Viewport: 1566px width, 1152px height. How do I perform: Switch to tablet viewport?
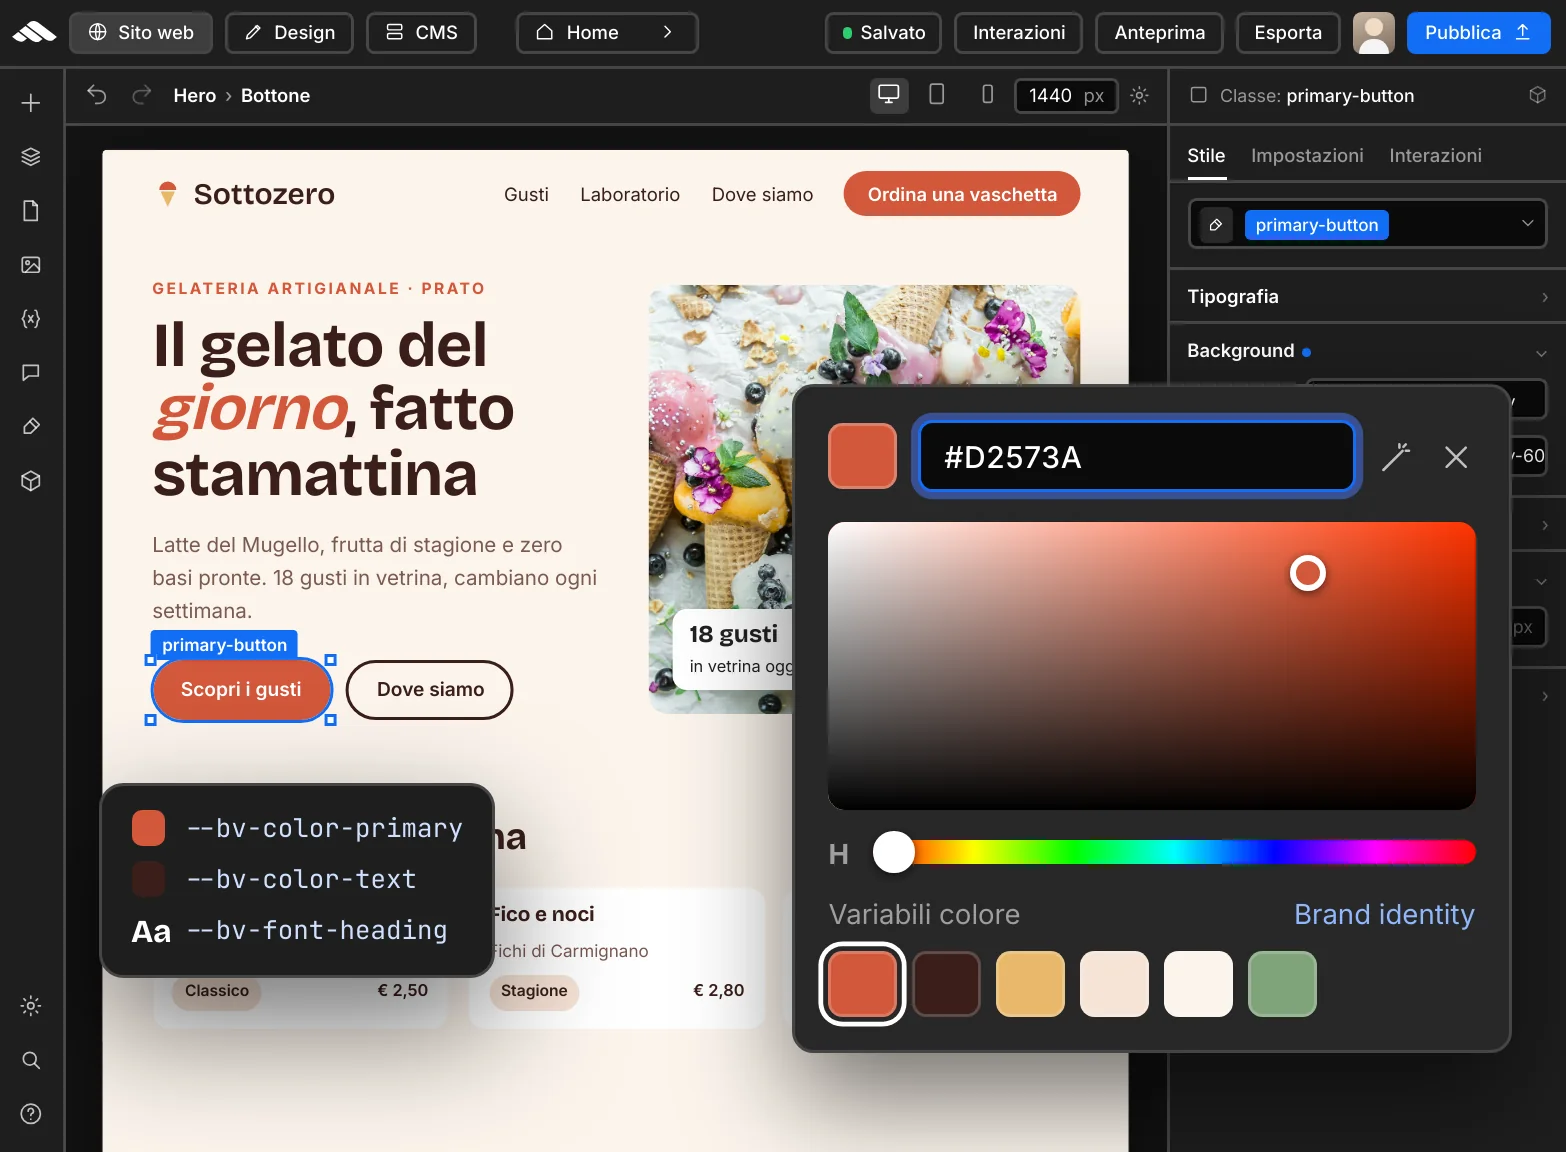coord(937,95)
